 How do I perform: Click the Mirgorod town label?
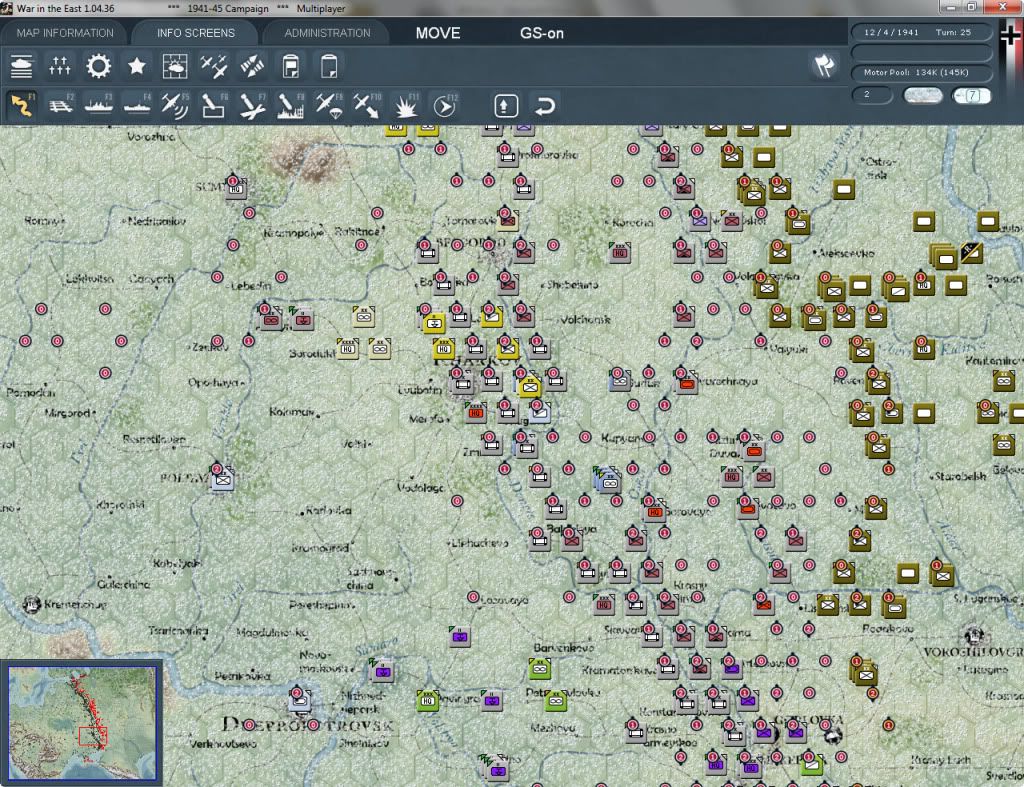tap(69, 413)
